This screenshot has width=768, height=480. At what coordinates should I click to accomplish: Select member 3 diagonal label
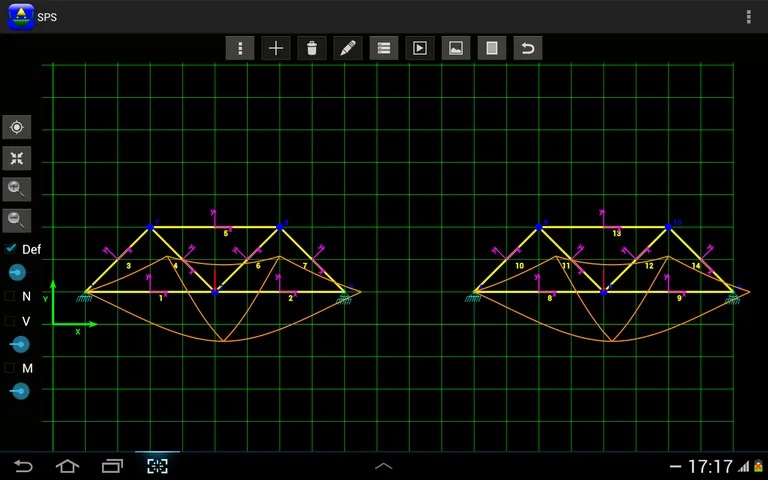point(128,266)
